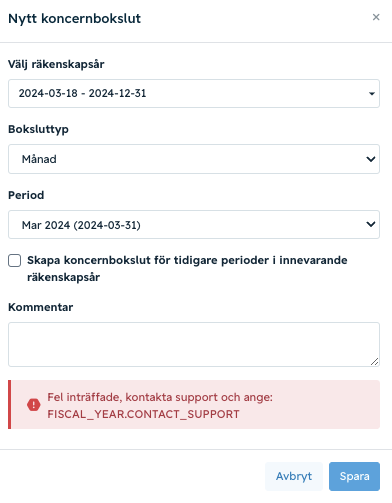Expand the Period dropdown showing Mar 2024

click(194, 224)
